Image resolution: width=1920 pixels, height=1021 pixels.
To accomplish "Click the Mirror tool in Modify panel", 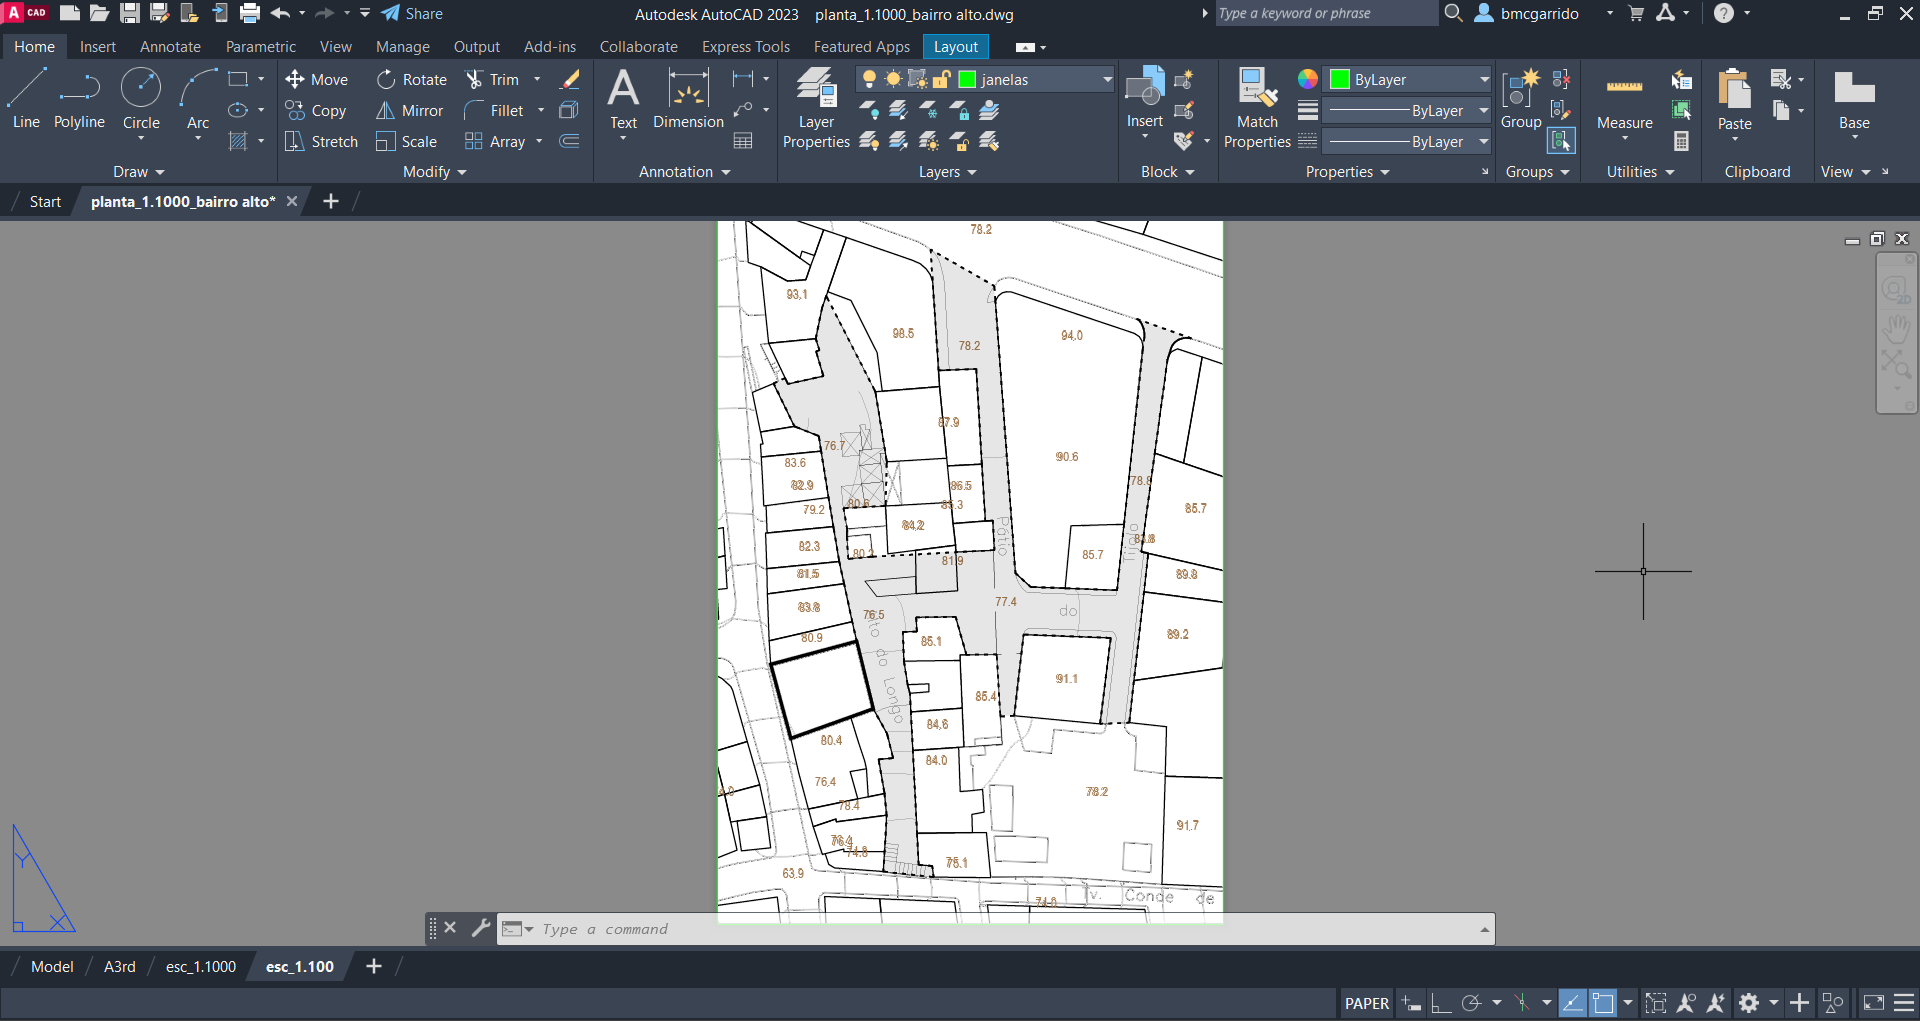I will pos(410,111).
